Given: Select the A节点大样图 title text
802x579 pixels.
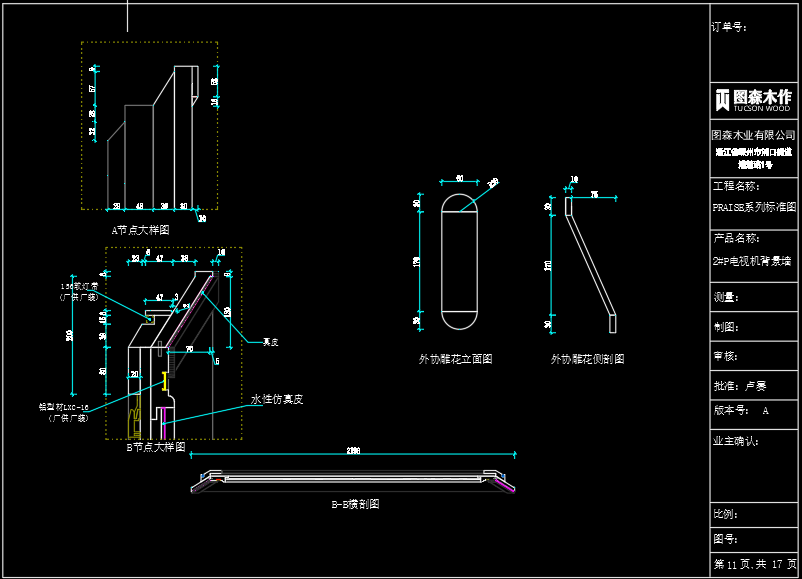Looking at the screenshot, I should click(140, 230).
